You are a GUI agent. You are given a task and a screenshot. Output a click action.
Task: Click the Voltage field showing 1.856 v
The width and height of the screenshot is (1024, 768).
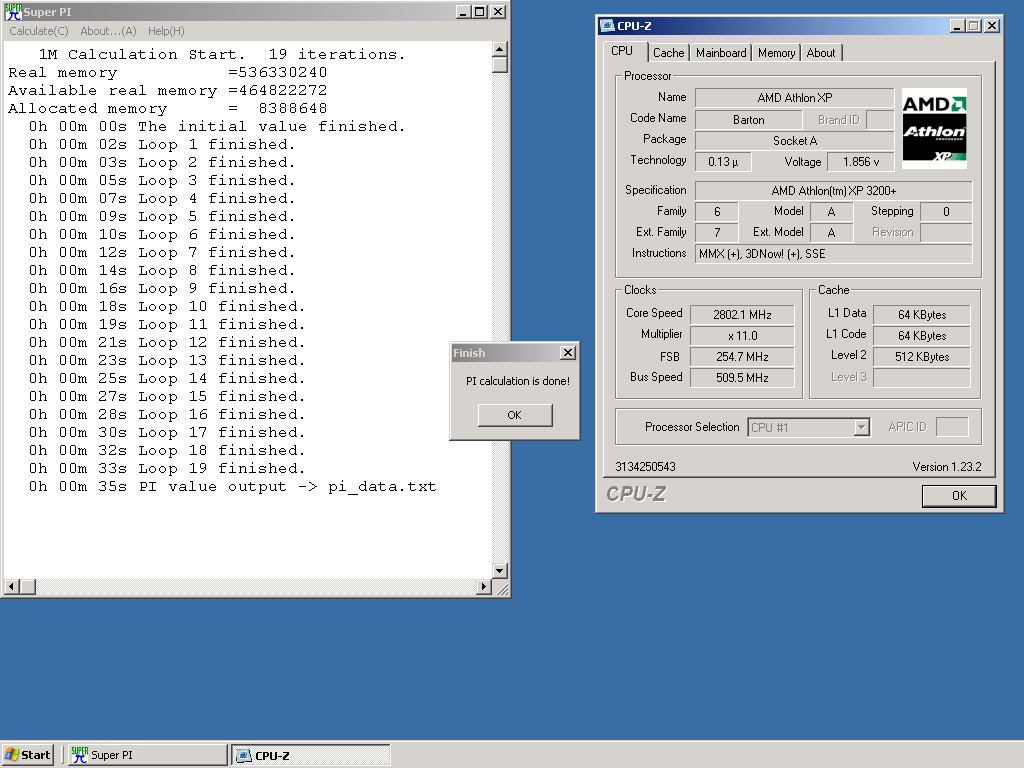[861, 162]
